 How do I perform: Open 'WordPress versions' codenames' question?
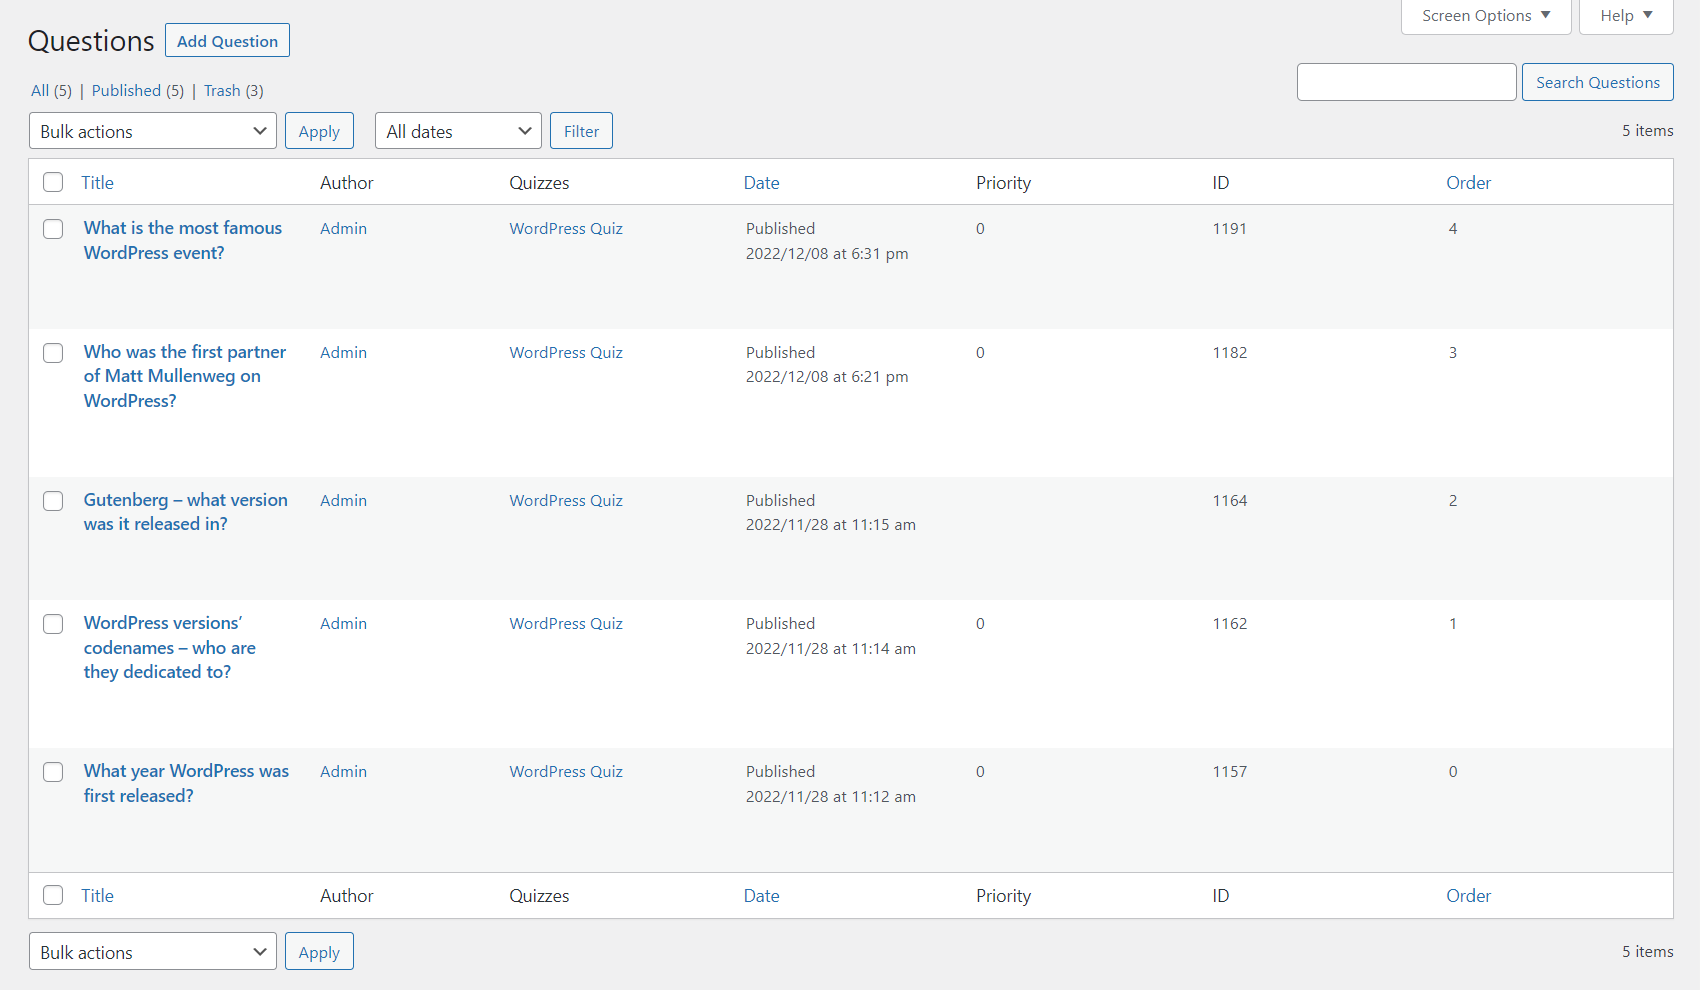click(x=170, y=647)
